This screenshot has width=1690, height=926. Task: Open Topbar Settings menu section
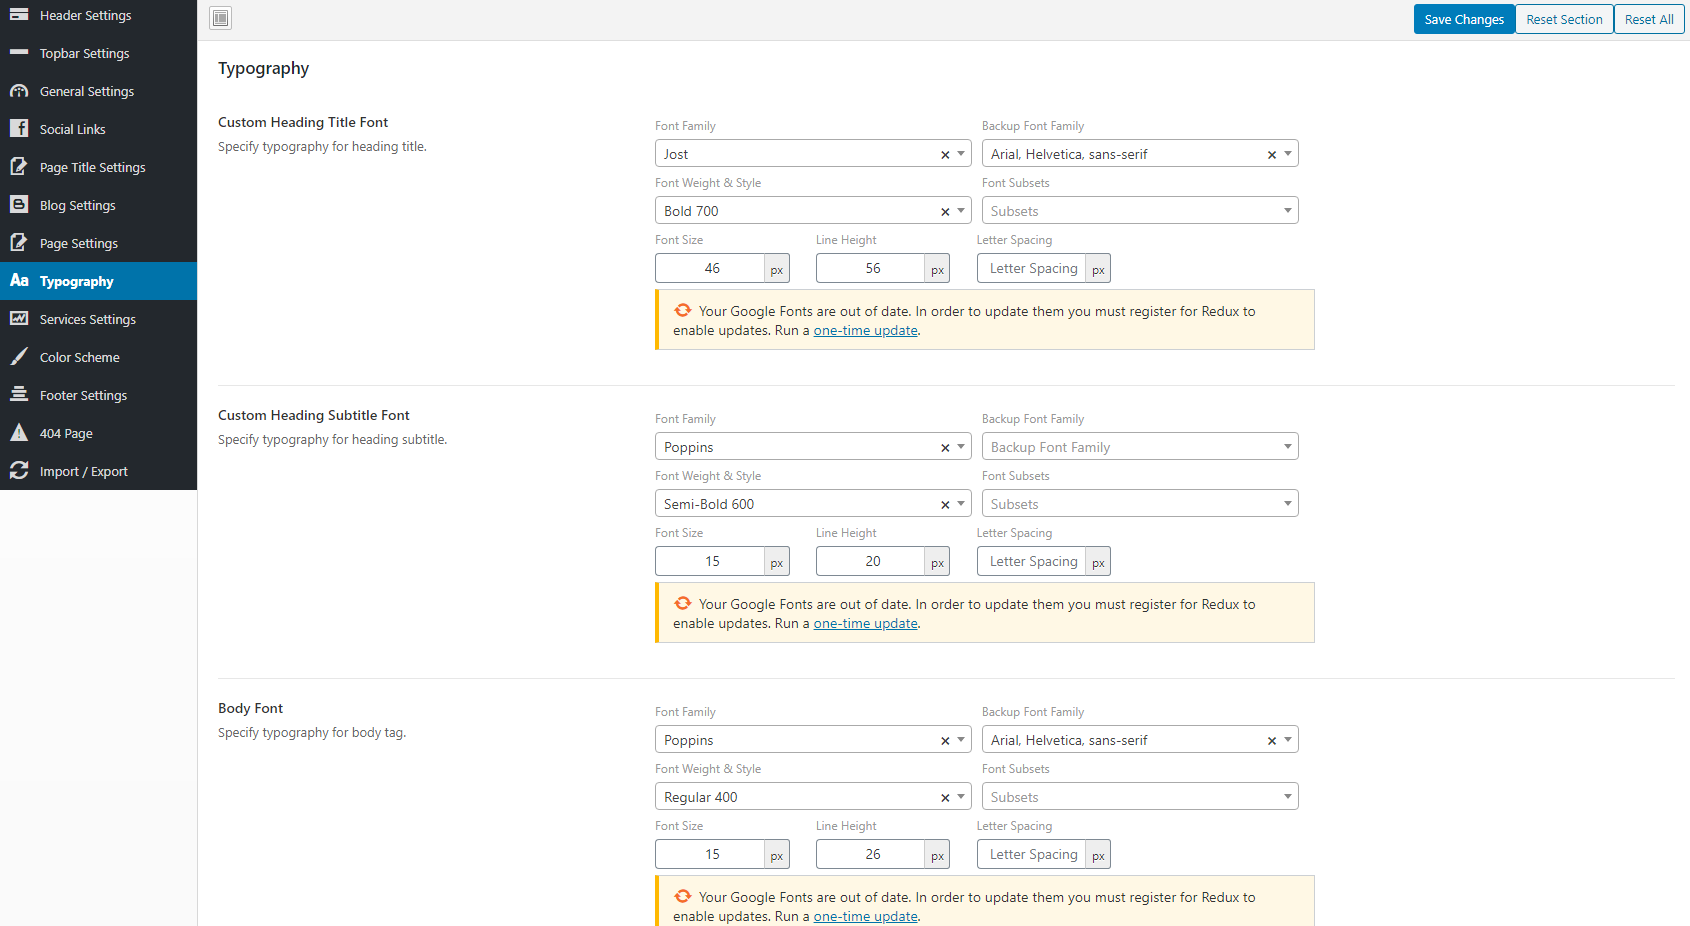click(98, 53)
